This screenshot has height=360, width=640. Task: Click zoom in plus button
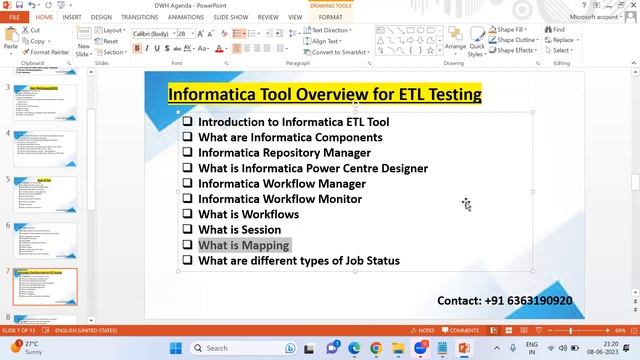607,330
